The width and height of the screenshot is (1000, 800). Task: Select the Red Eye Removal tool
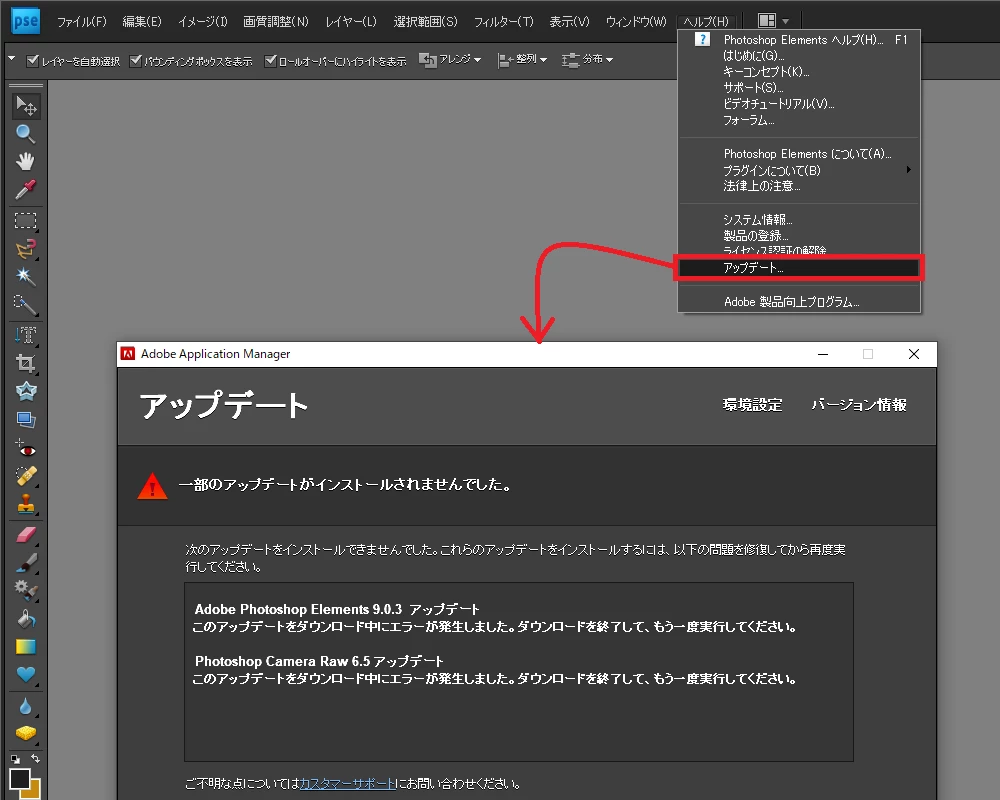[x=26, y=448]
